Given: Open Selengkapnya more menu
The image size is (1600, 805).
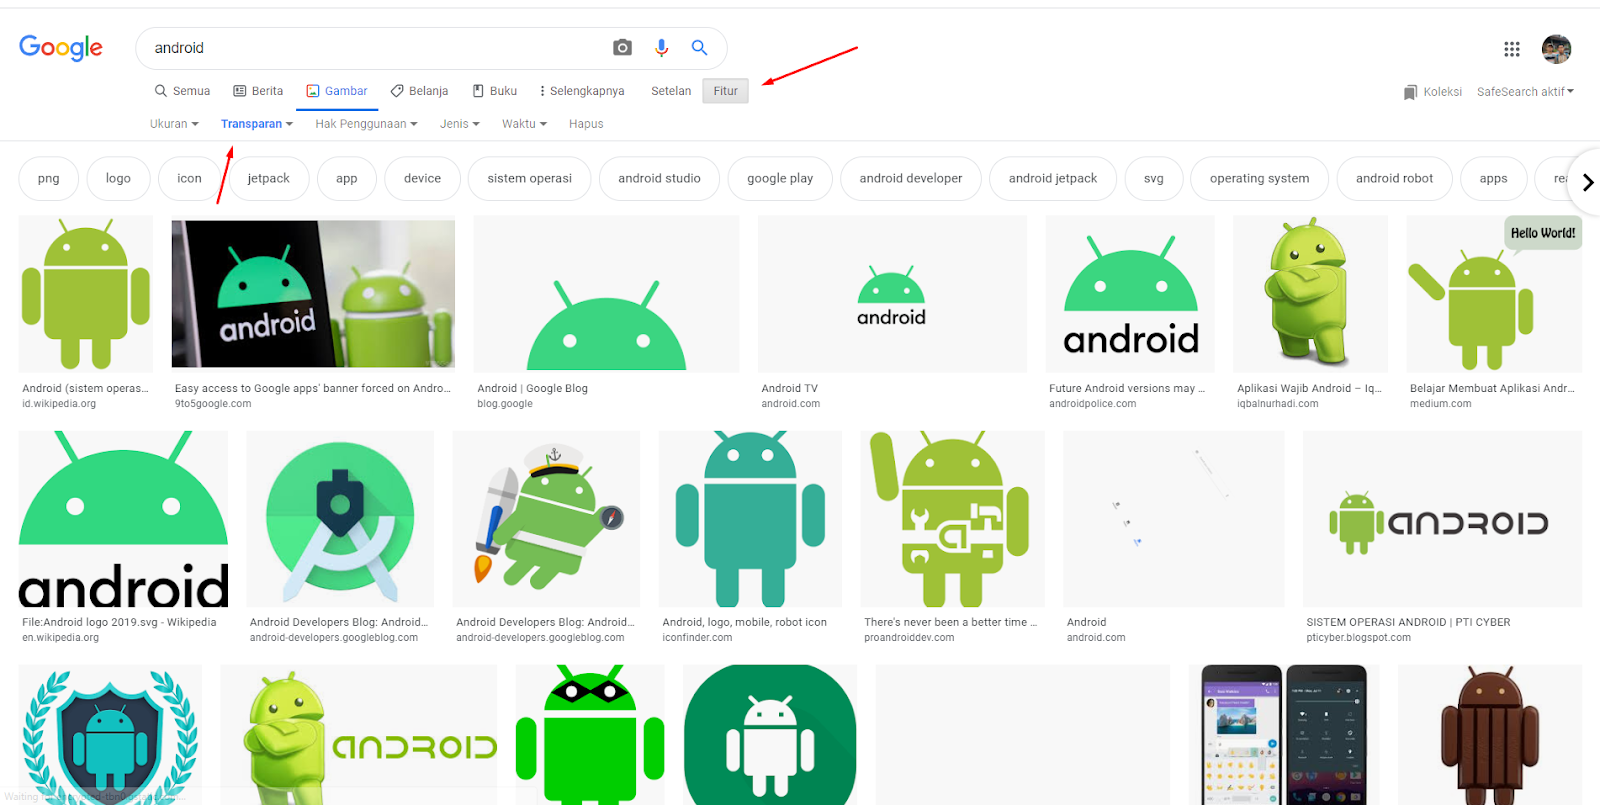Looking at the screenshot, I should pos(582,91).
